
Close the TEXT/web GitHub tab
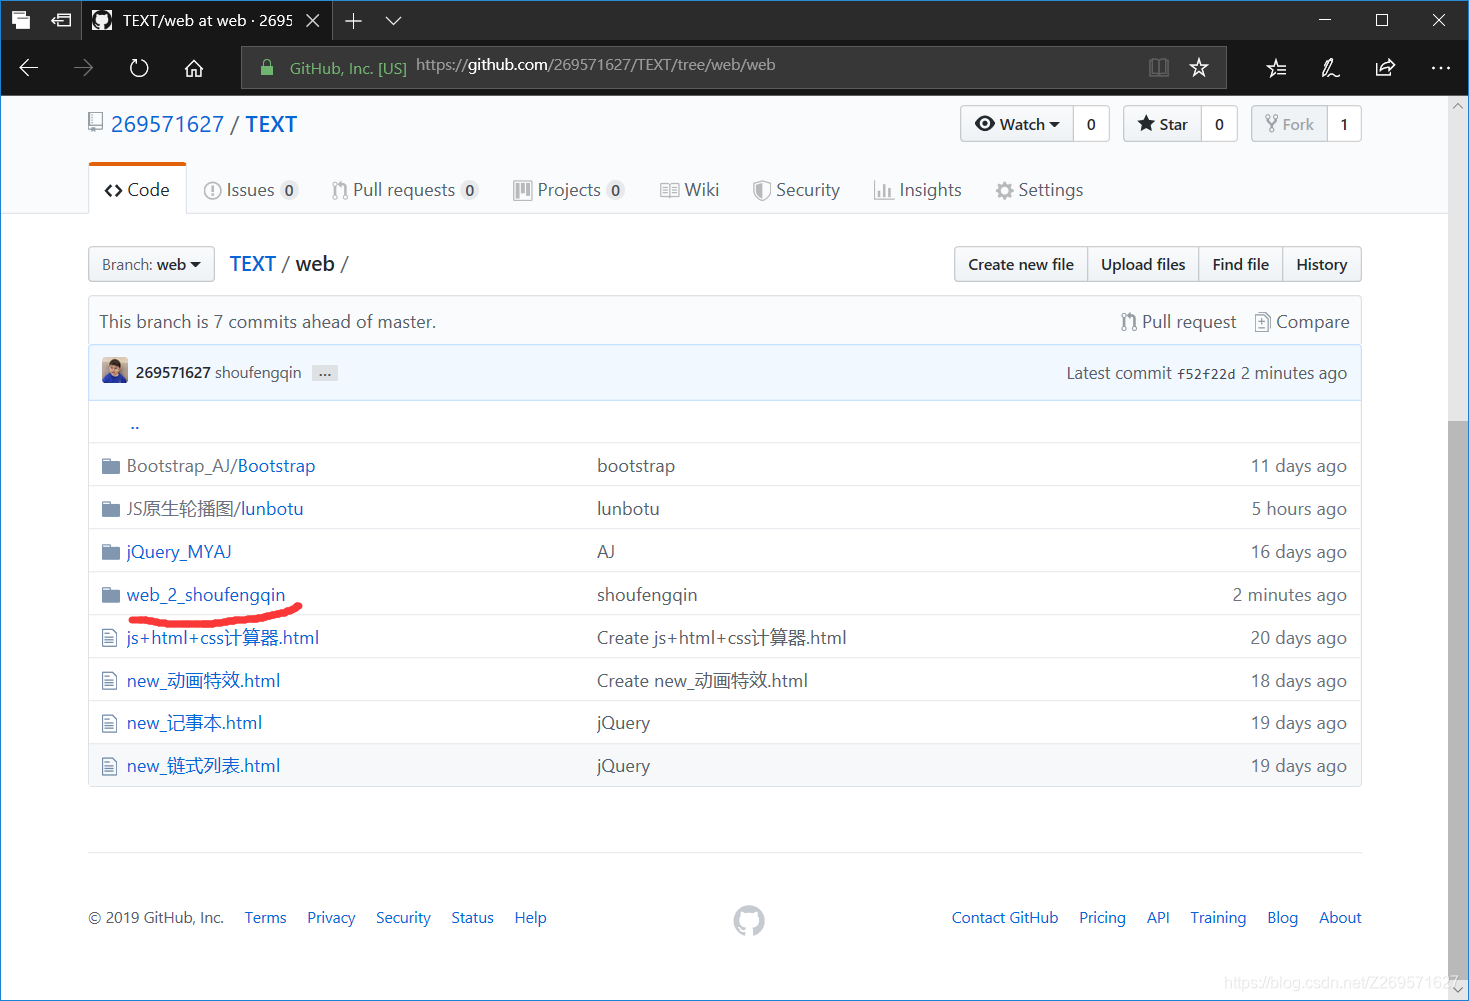click(x=312, y=20)
